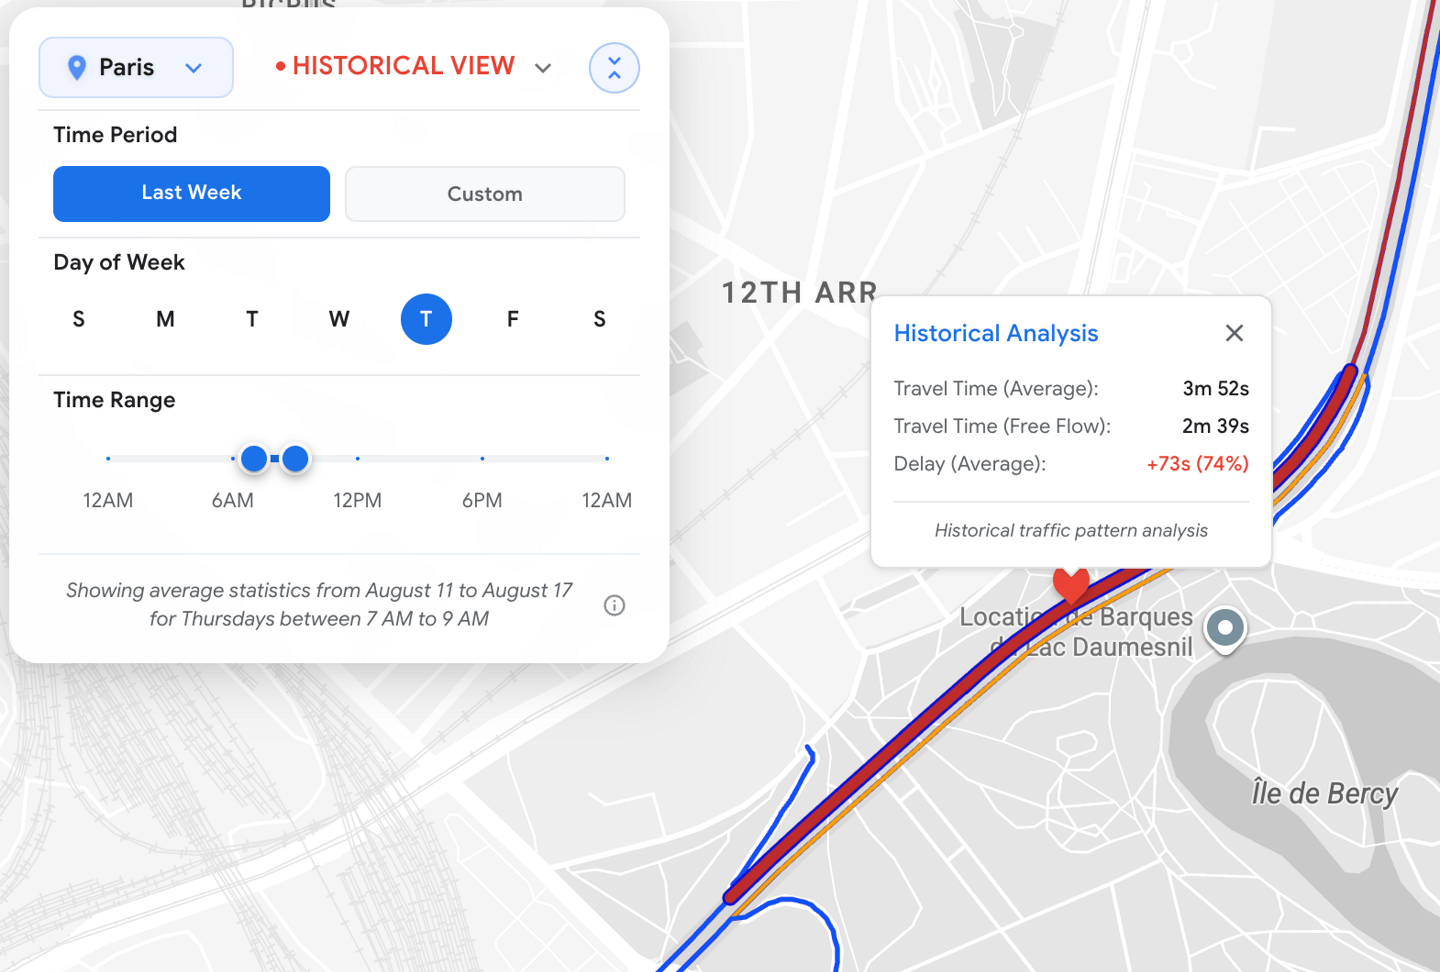Select the Last Week tab
Viewport: 1440px width, 972px height.
coord(191,193)
